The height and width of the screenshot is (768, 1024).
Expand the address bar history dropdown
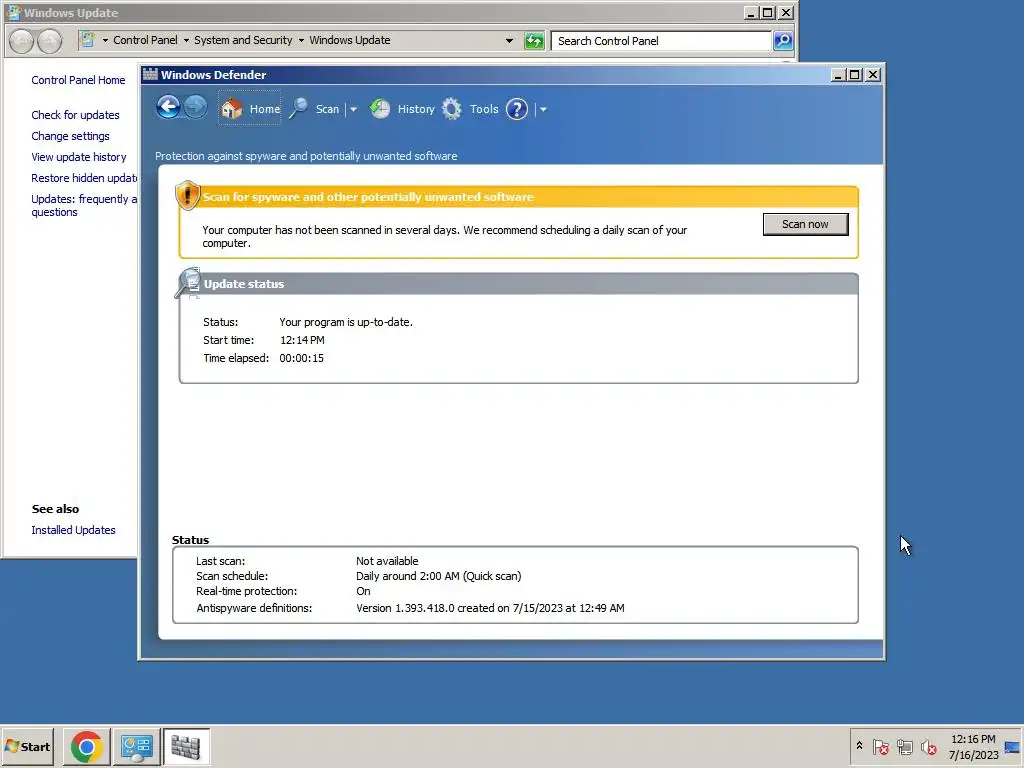click(509, 40)
